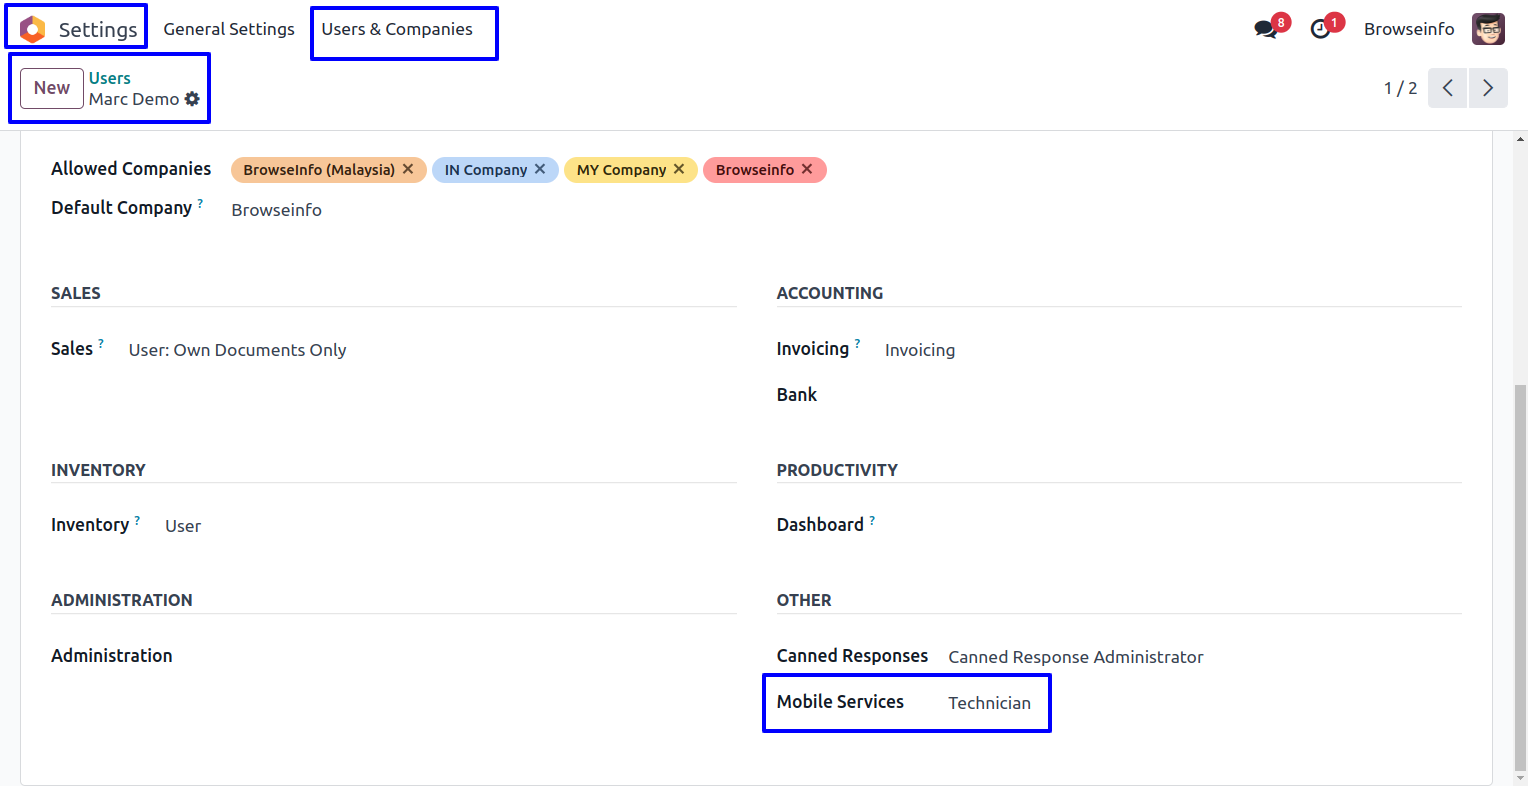Open the conversations chat icon with badge 8
The width and height of the screenshot is (1528, 786).
[1266, 29]
